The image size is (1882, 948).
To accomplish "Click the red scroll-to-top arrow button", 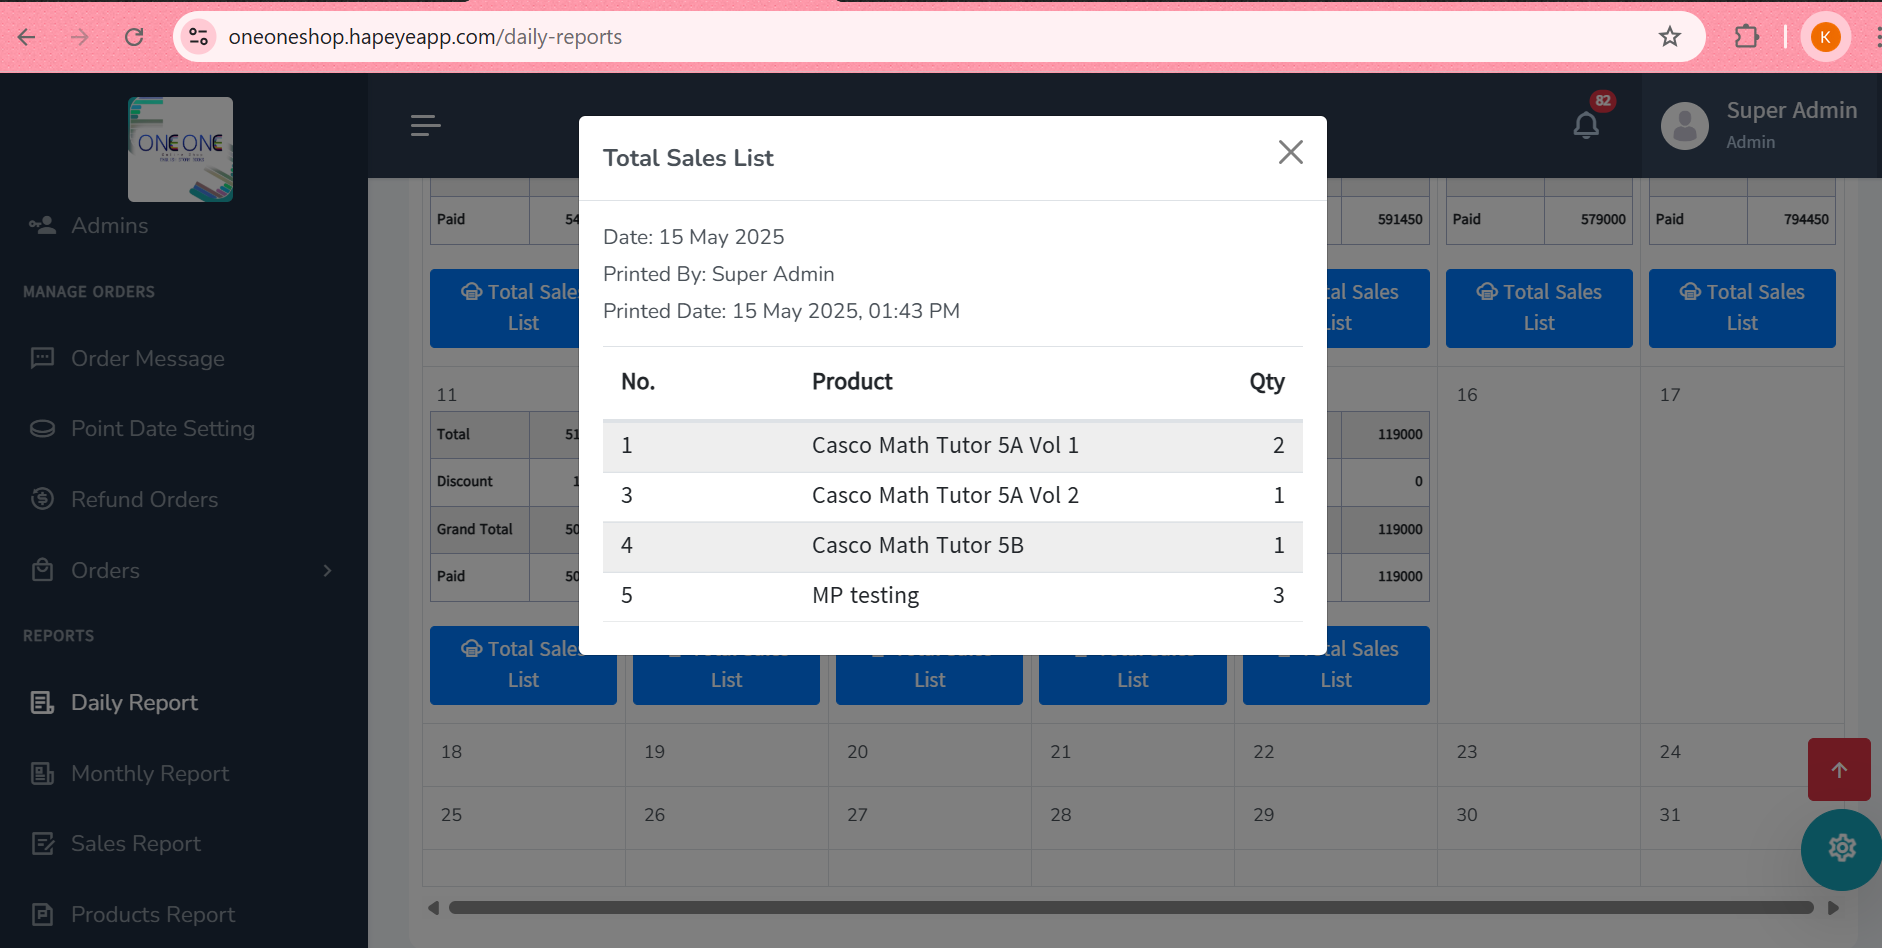I will 1839,769.
